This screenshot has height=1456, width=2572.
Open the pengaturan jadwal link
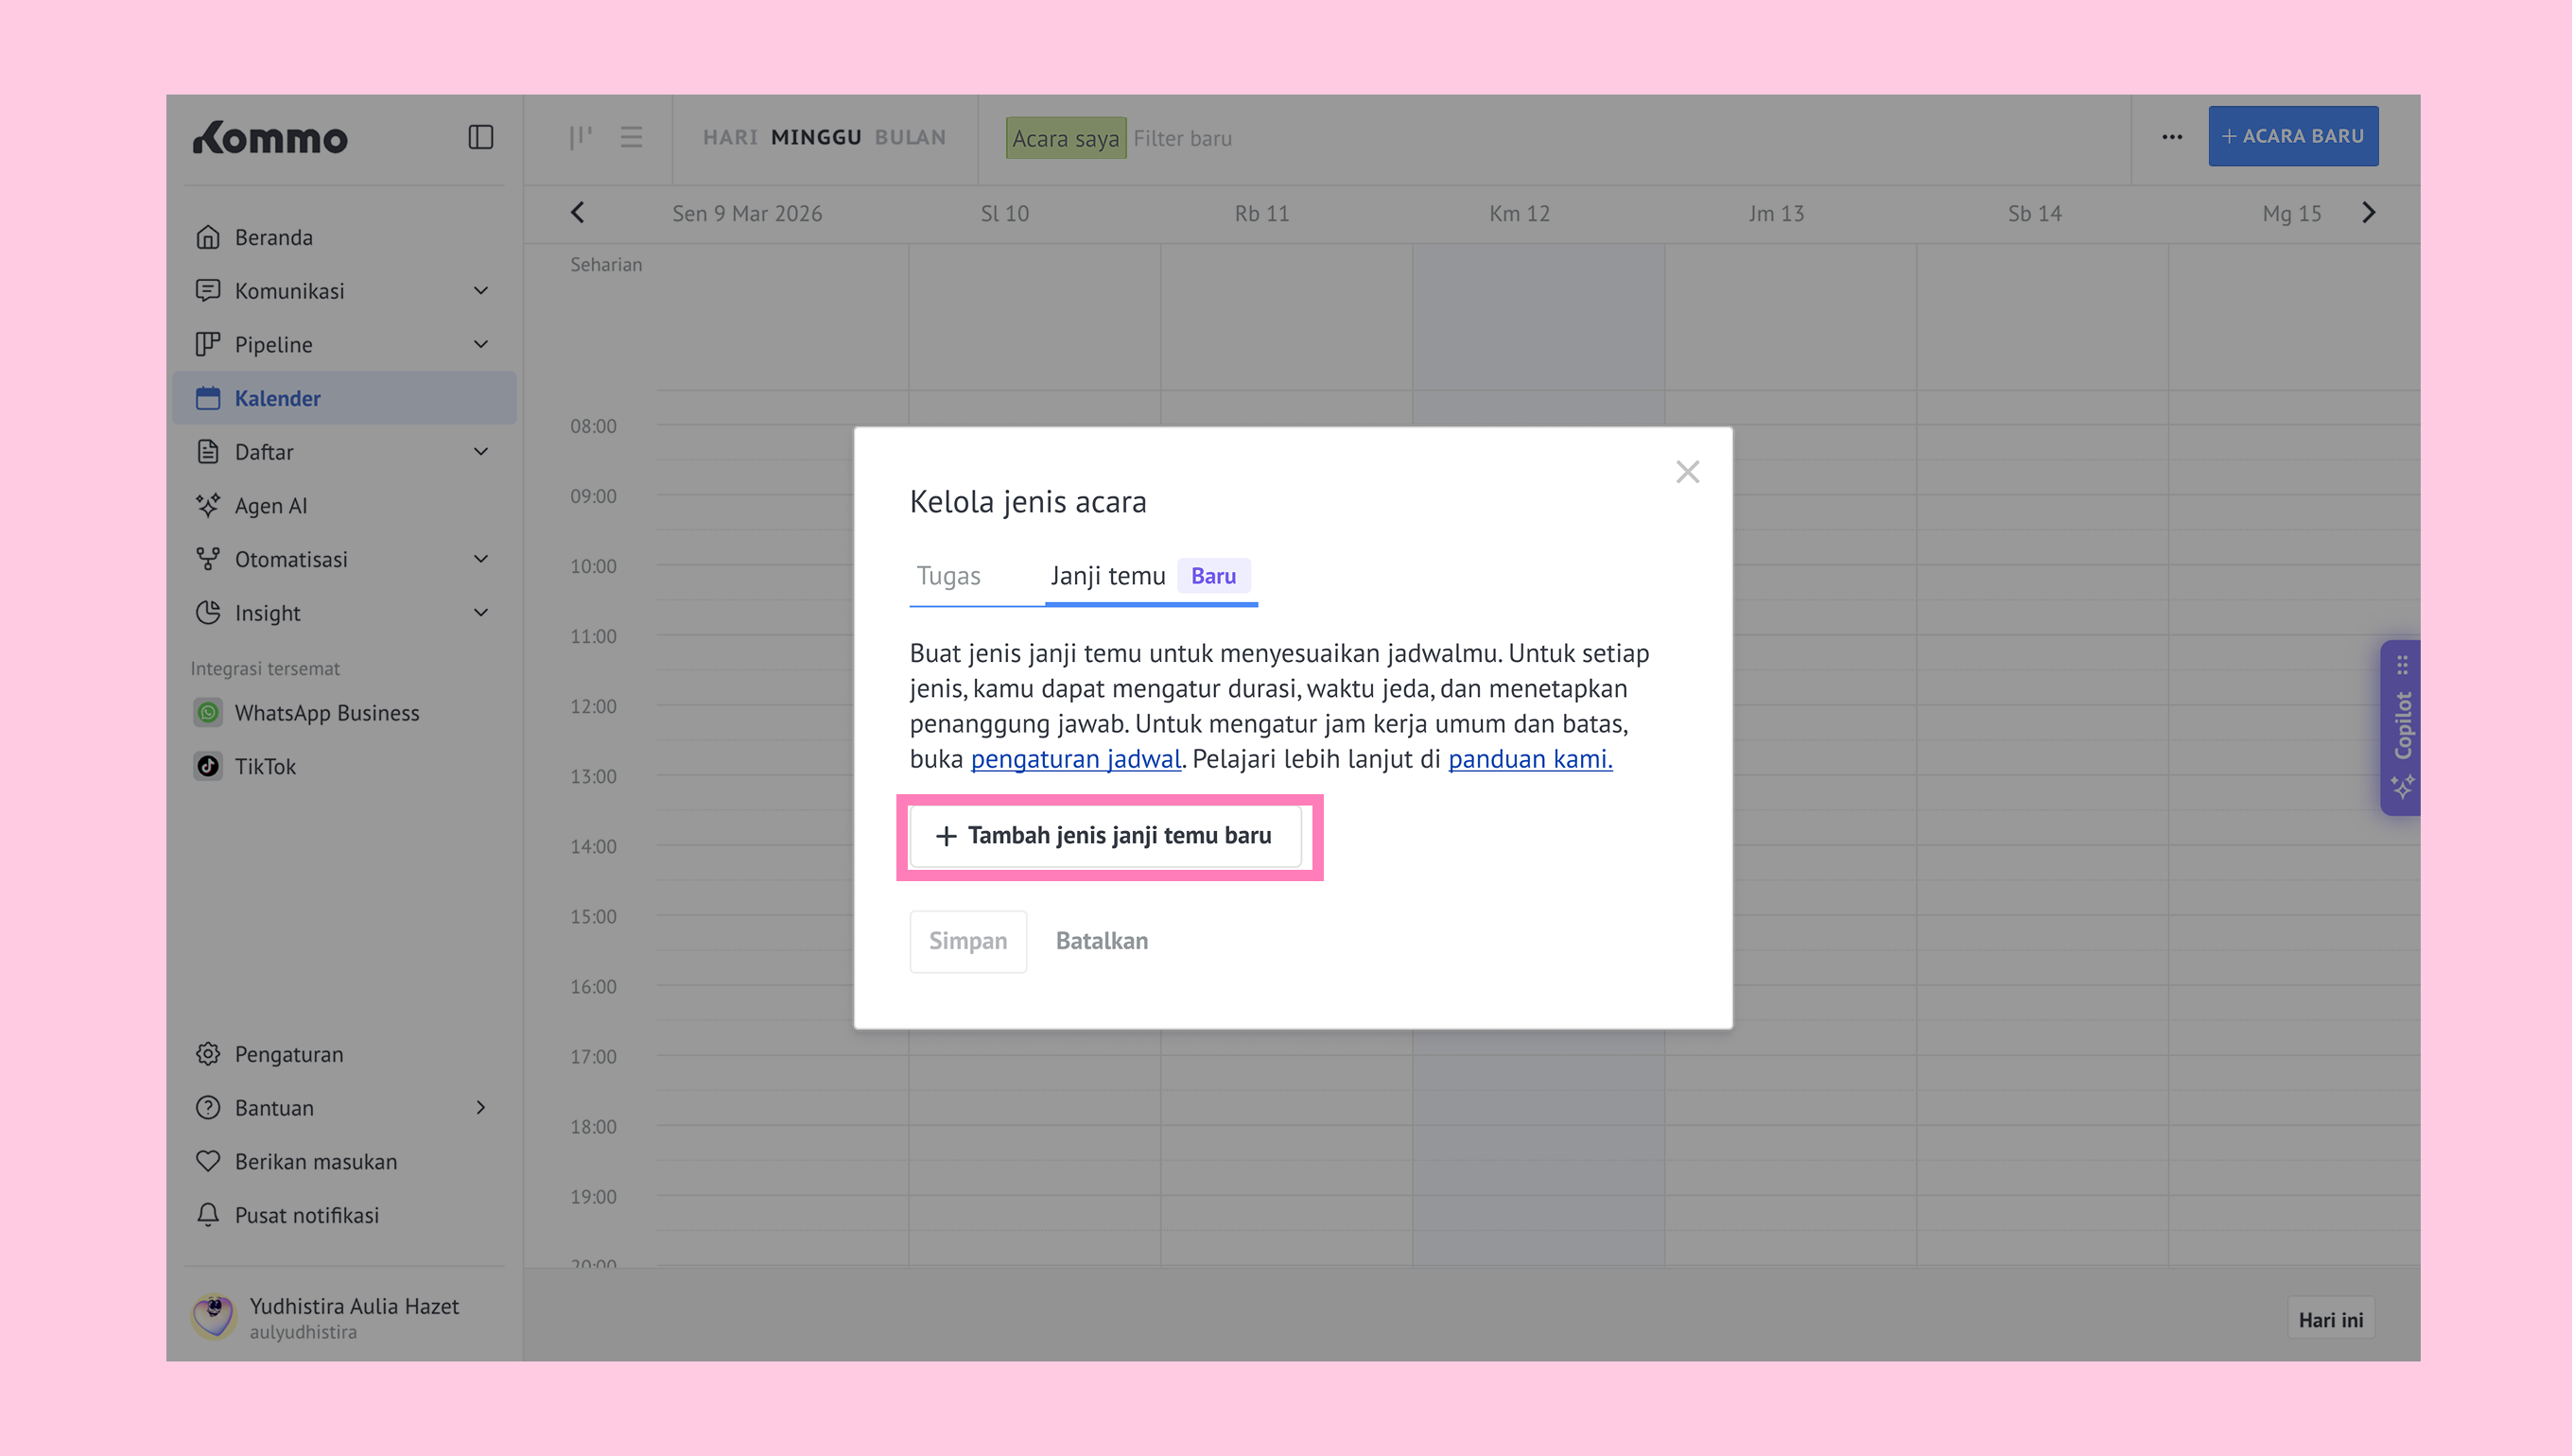click(x=1076, y=759)
